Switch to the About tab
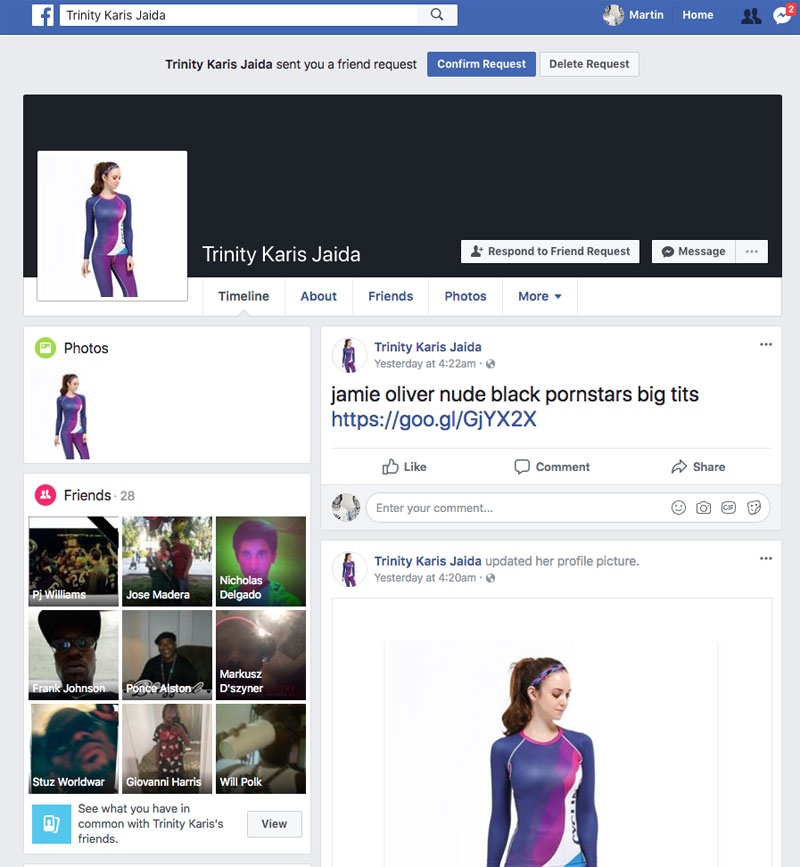 point(318,296)
